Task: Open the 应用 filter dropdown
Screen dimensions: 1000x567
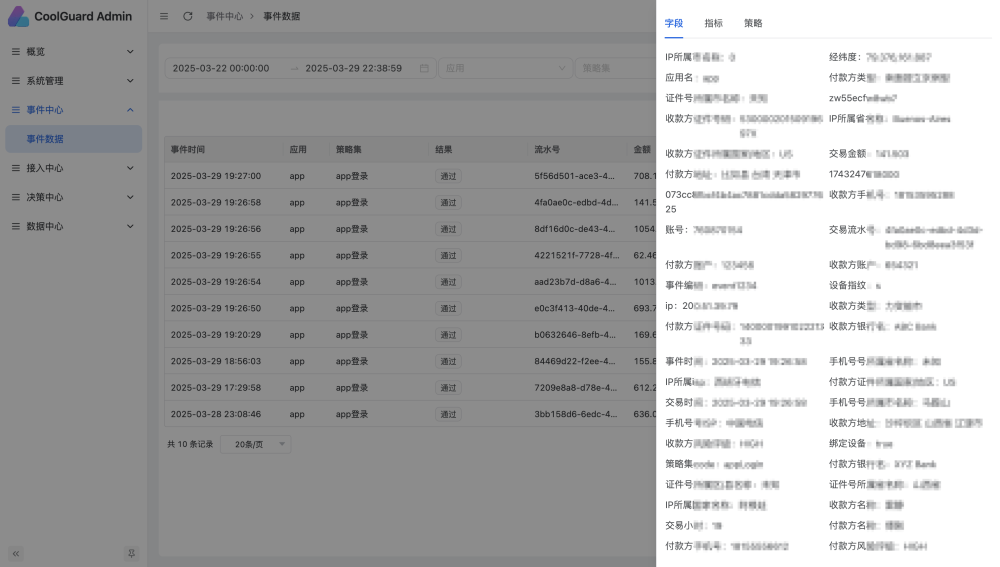Action: [504, 68]
